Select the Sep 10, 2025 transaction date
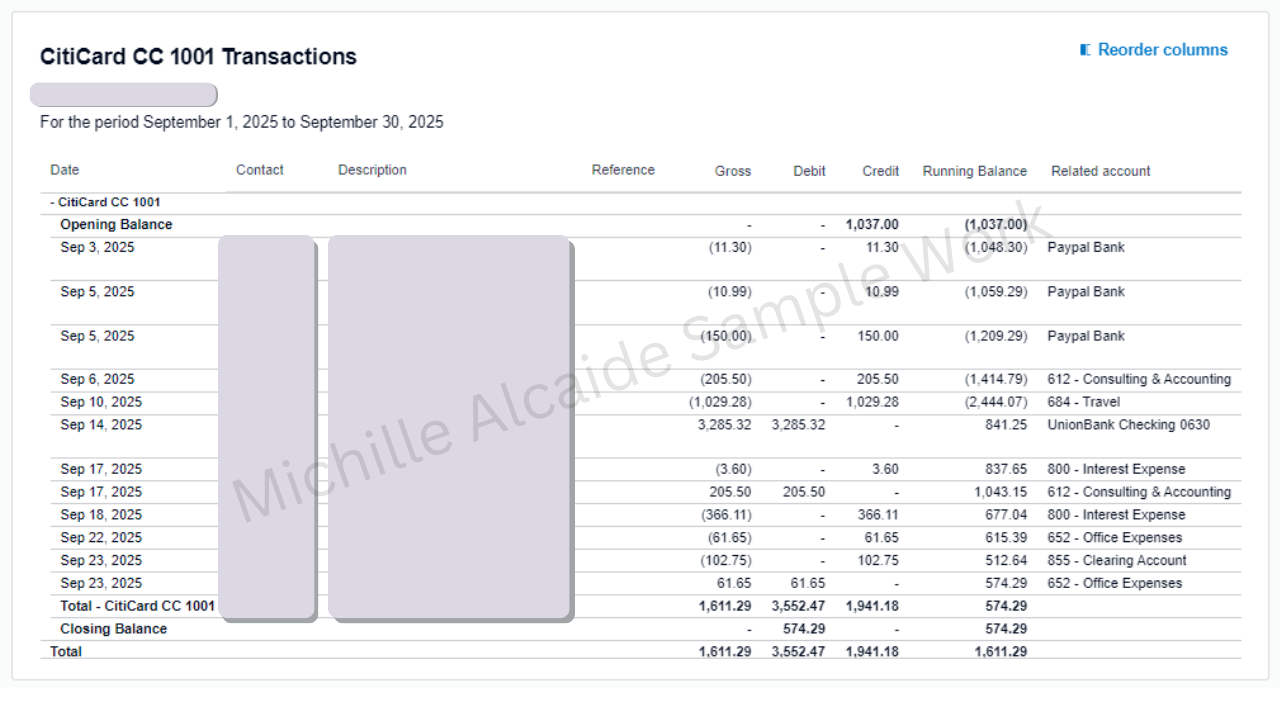Viewport: 1280px width, 720px height. coord(101,402)
